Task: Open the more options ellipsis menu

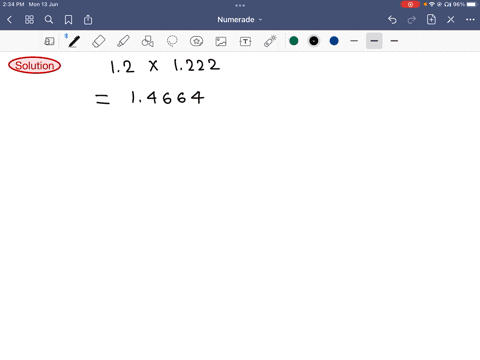Action: 470,20
